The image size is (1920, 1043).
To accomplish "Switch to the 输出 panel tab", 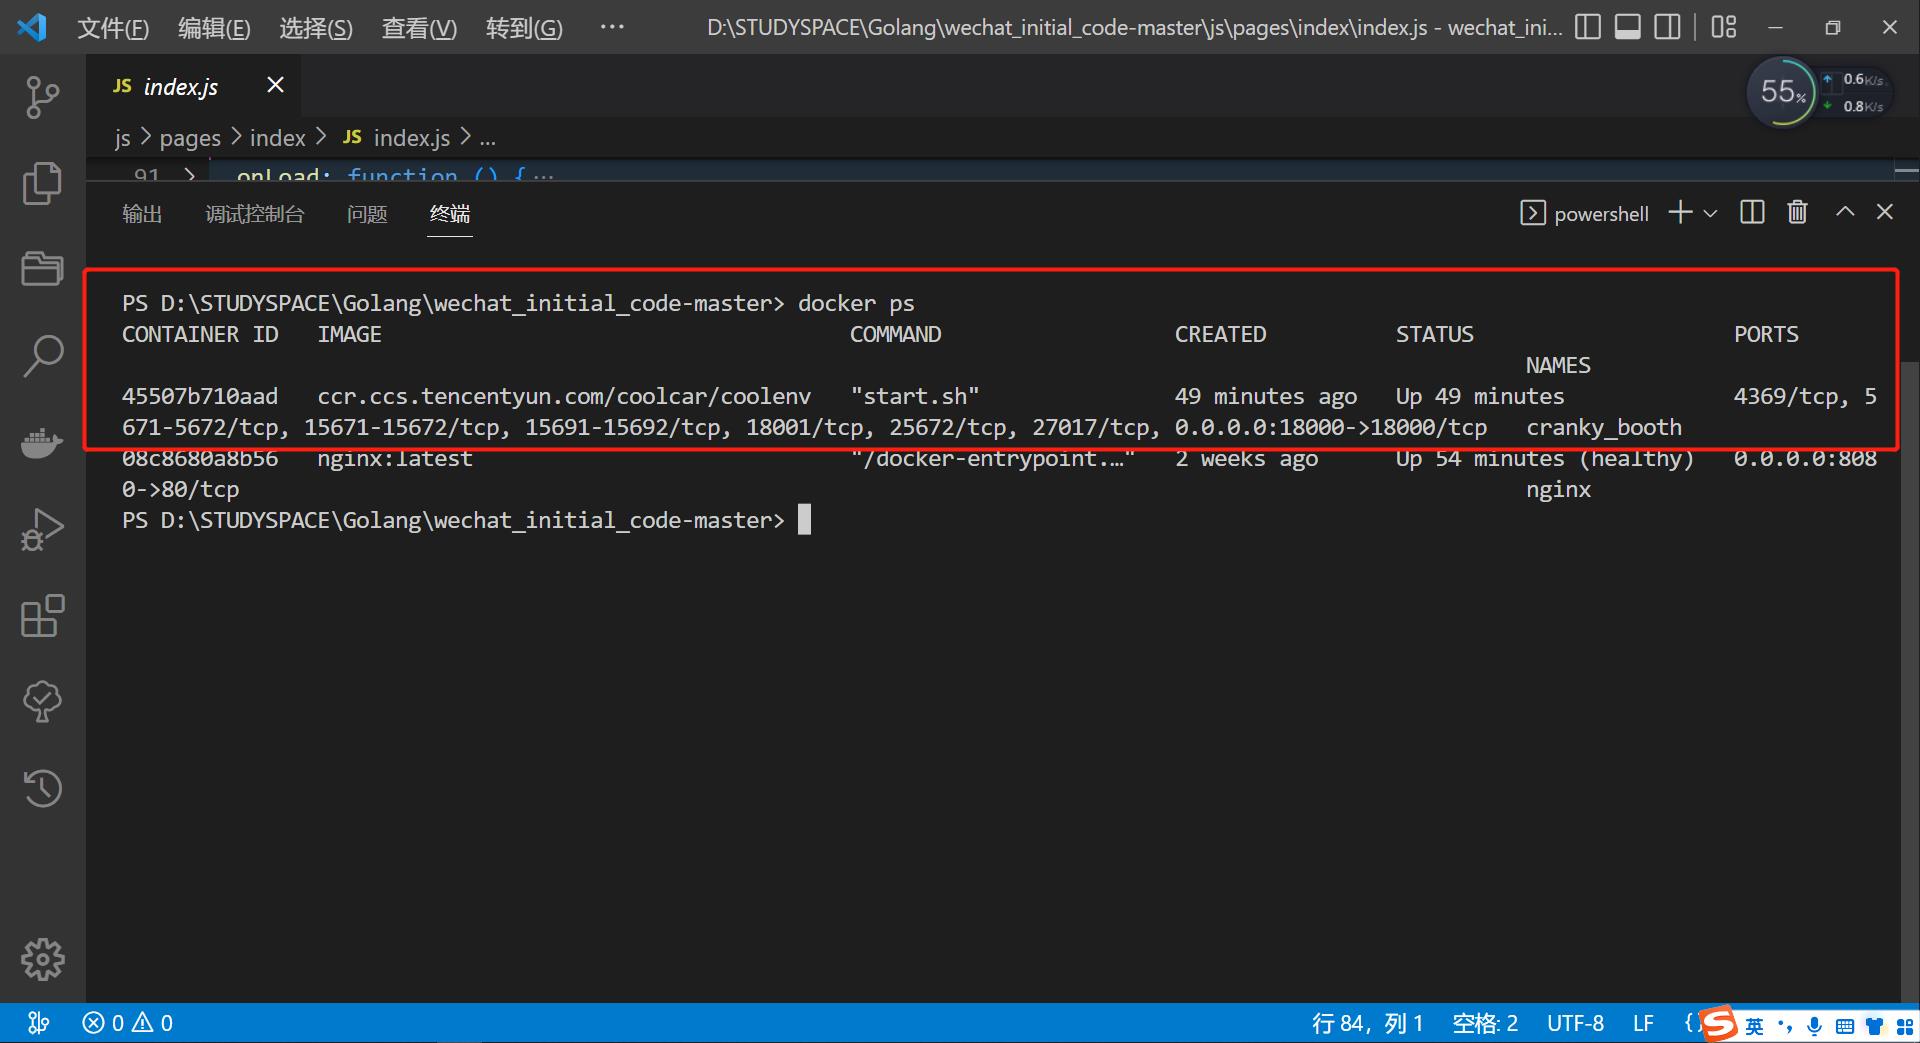I will tap(142, 214).
